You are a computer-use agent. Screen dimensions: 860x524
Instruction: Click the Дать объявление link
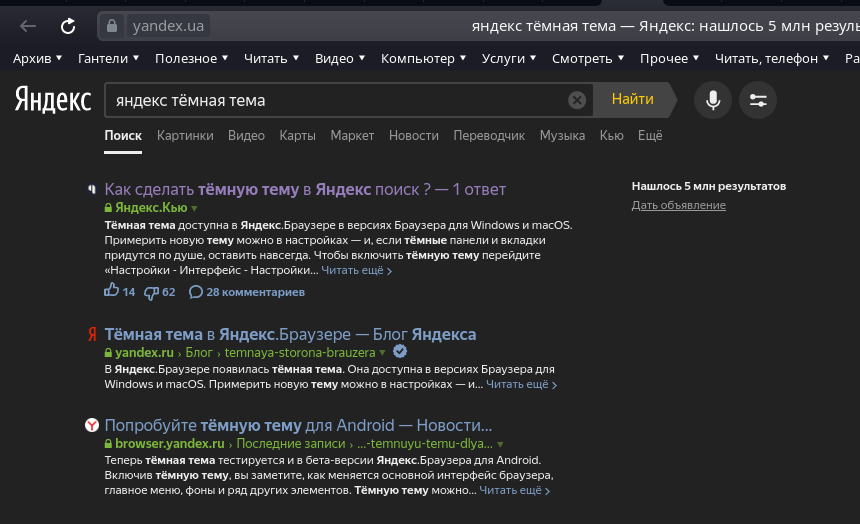[678, 205]
